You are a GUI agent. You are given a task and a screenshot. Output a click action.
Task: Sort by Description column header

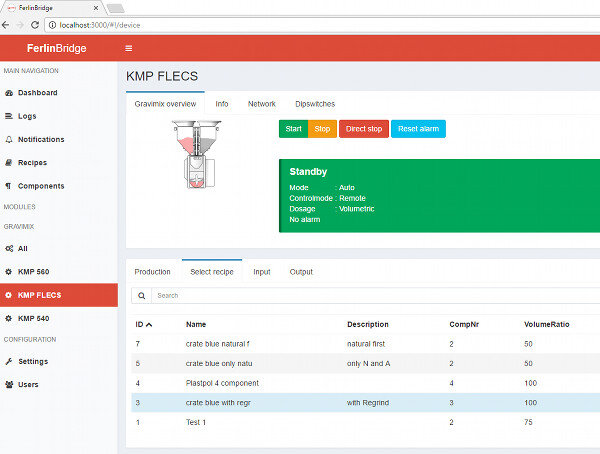(368, 325)
